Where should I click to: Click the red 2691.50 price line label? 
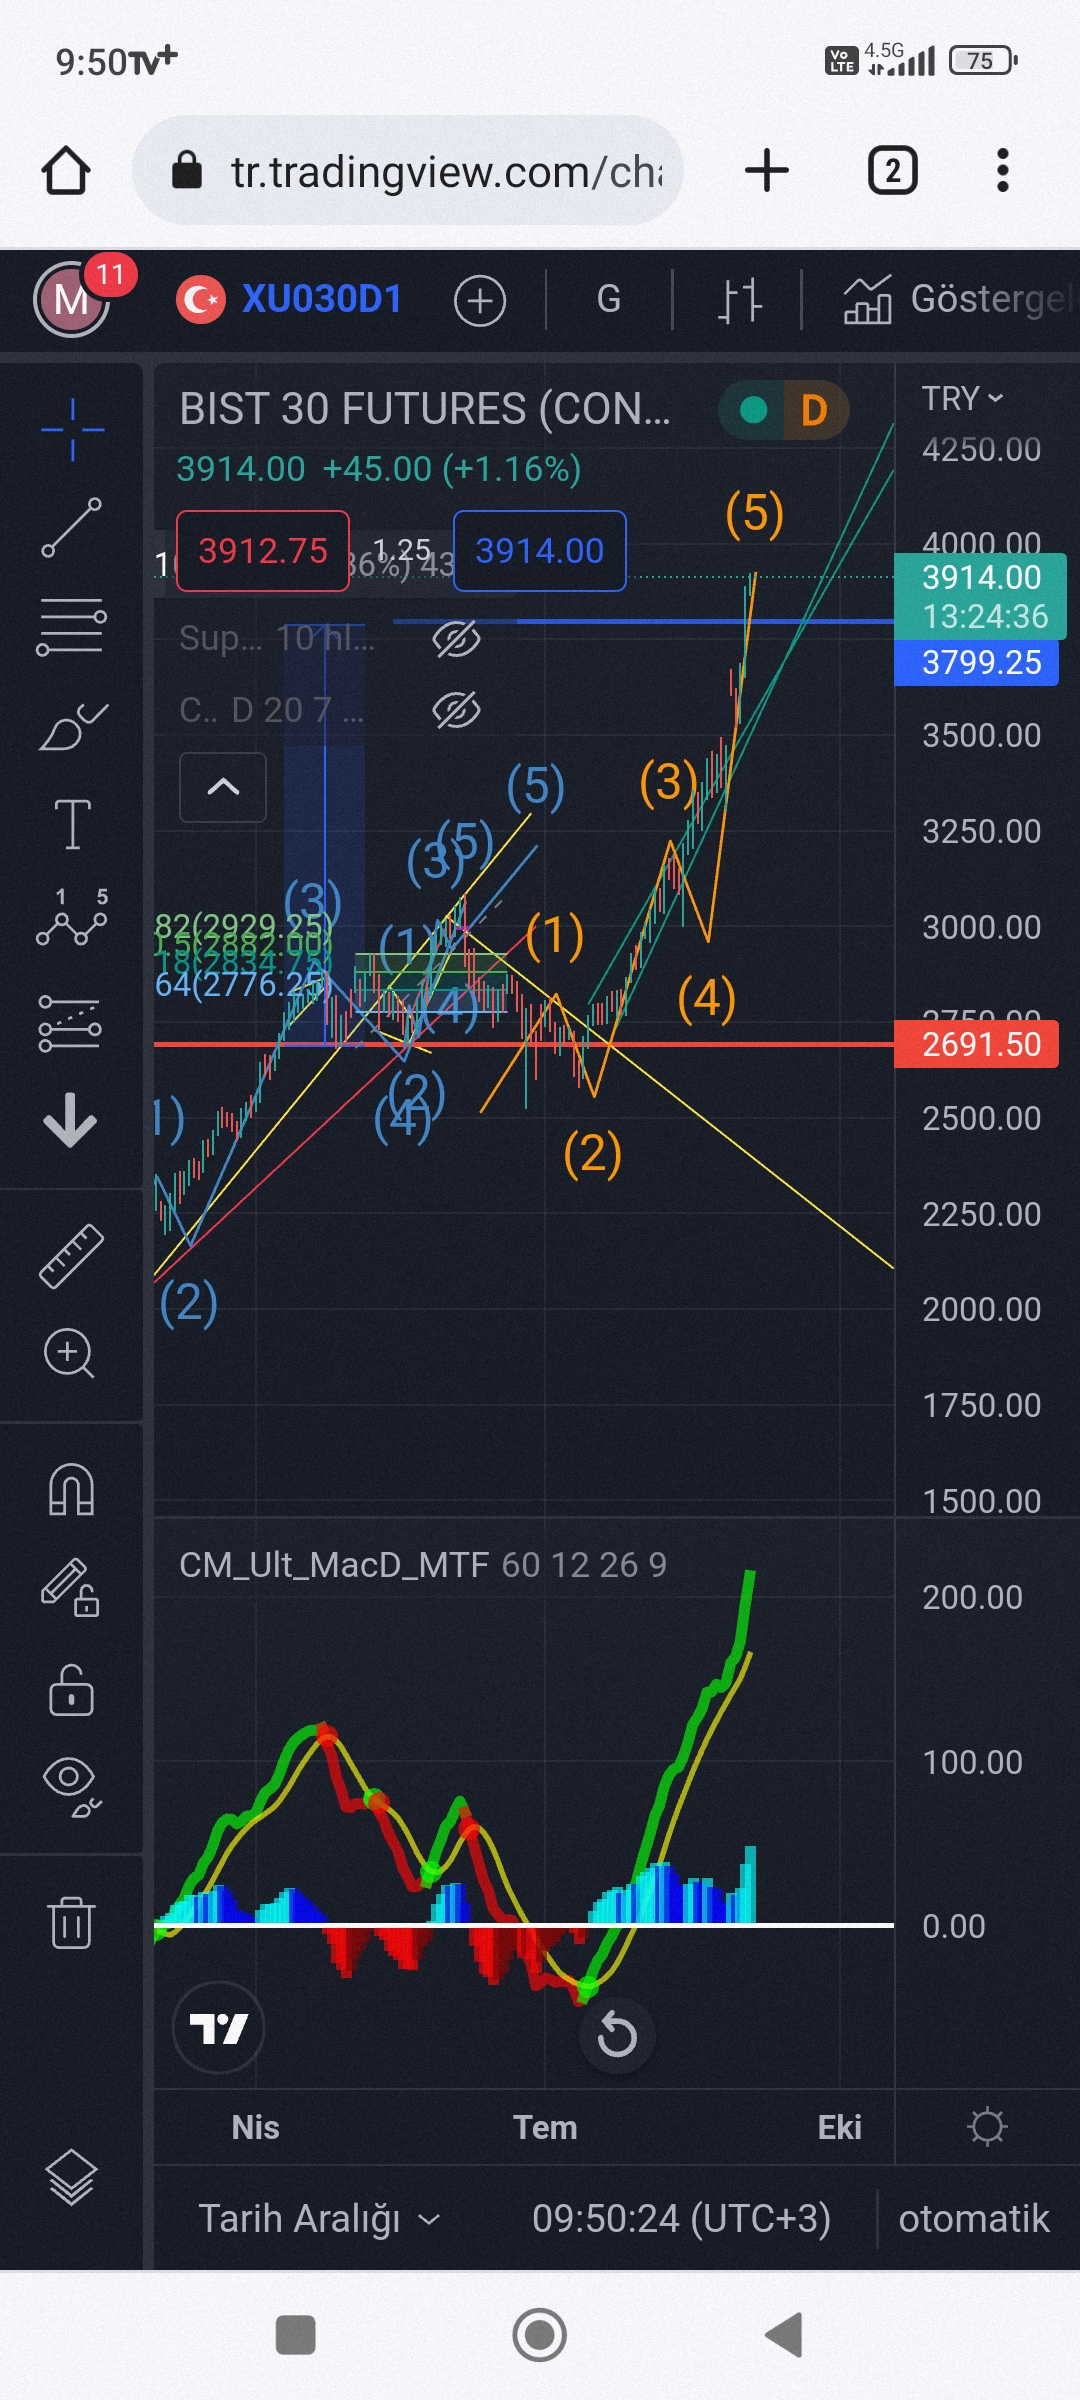click(976, 1044)
